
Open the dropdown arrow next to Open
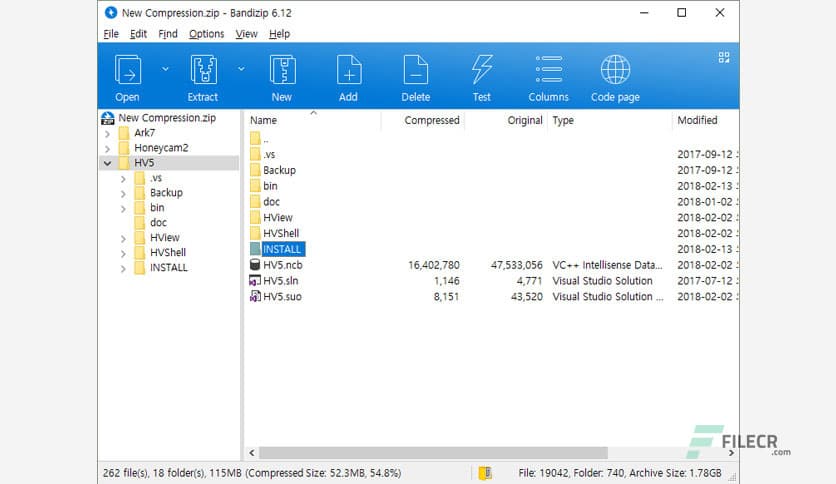[165, 69]
